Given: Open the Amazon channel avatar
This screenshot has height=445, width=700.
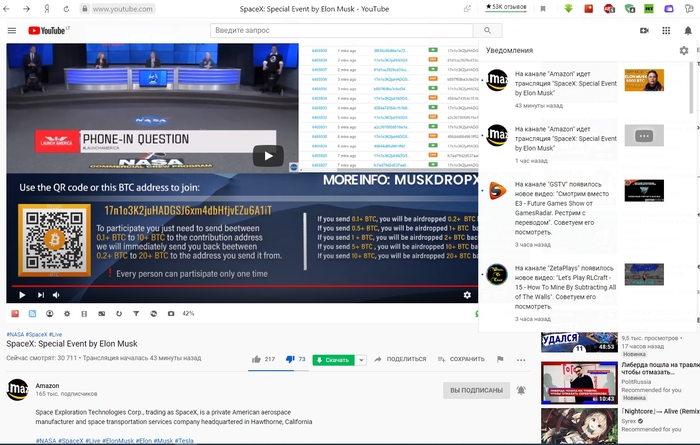Looking at the screenshot, I should click(x=17, y=390).
